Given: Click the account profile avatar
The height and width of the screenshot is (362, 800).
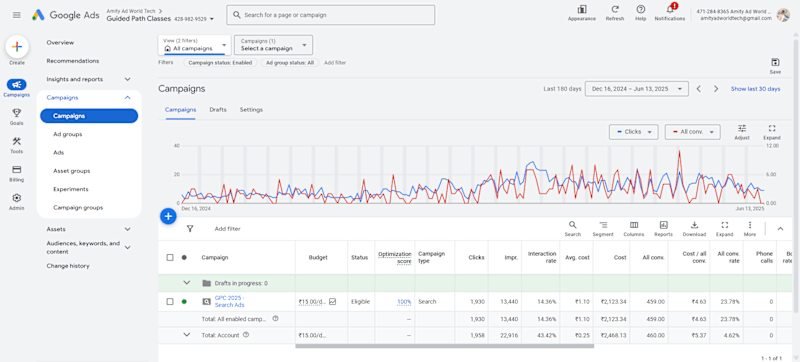Looking at the screenshot, I should tap(783, 15).
